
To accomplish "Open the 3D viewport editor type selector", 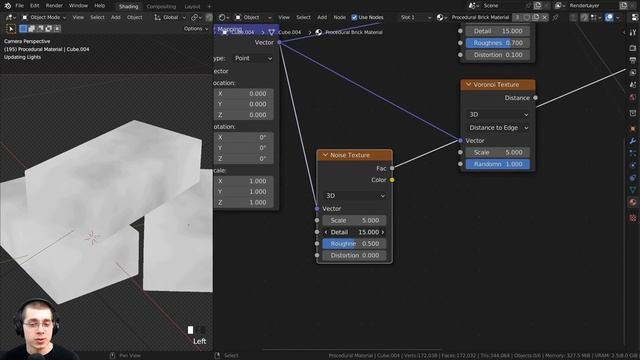I will 10,17.
